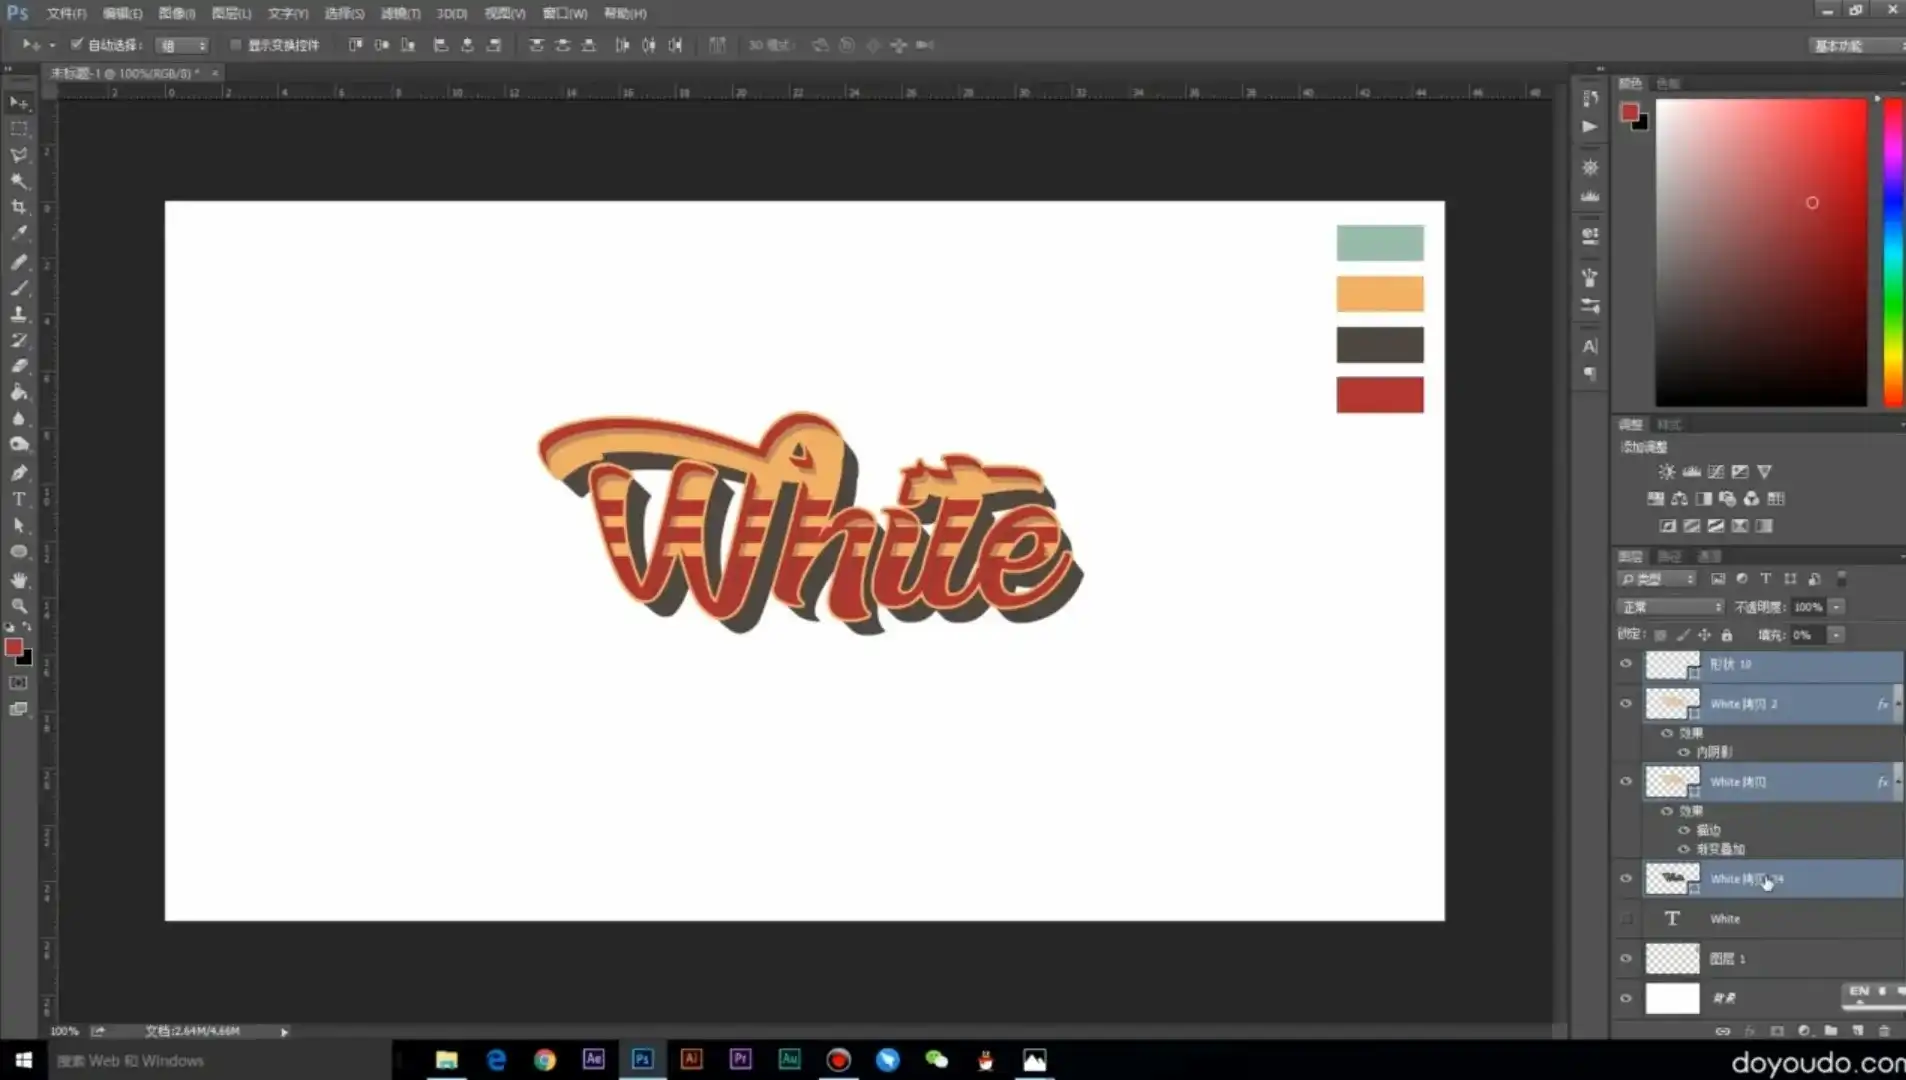This screenshot has width=1906, height=1080.
Task: Show the hidden White text layer
Action: (x=1626, y=919)
